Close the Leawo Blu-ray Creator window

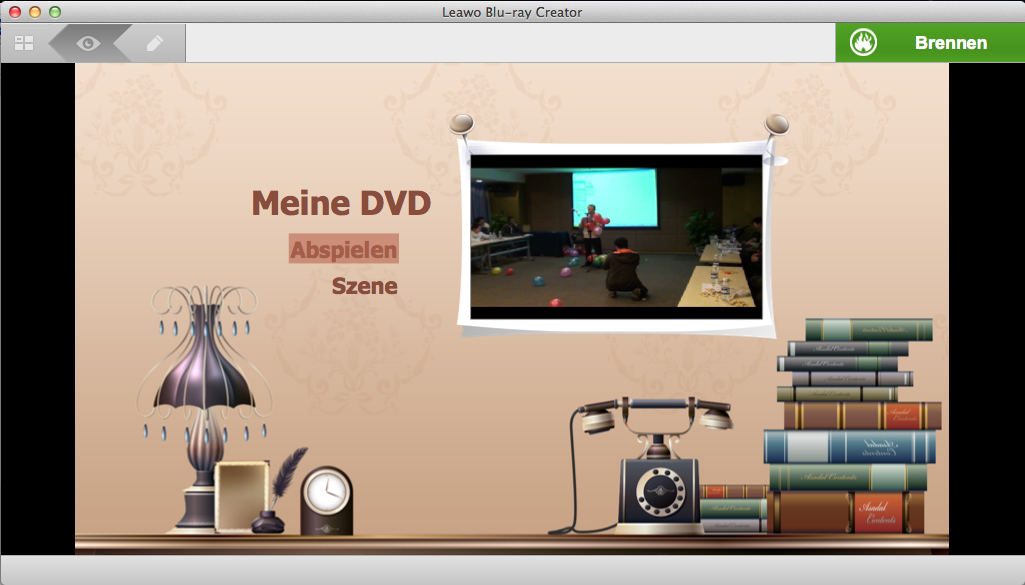15,12
